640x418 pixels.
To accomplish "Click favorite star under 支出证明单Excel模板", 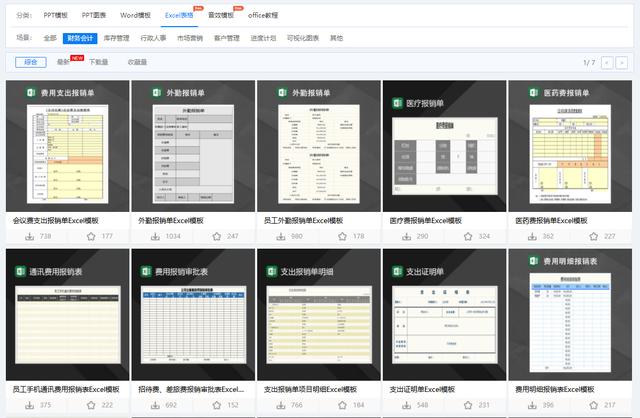I will coord(470,405).
